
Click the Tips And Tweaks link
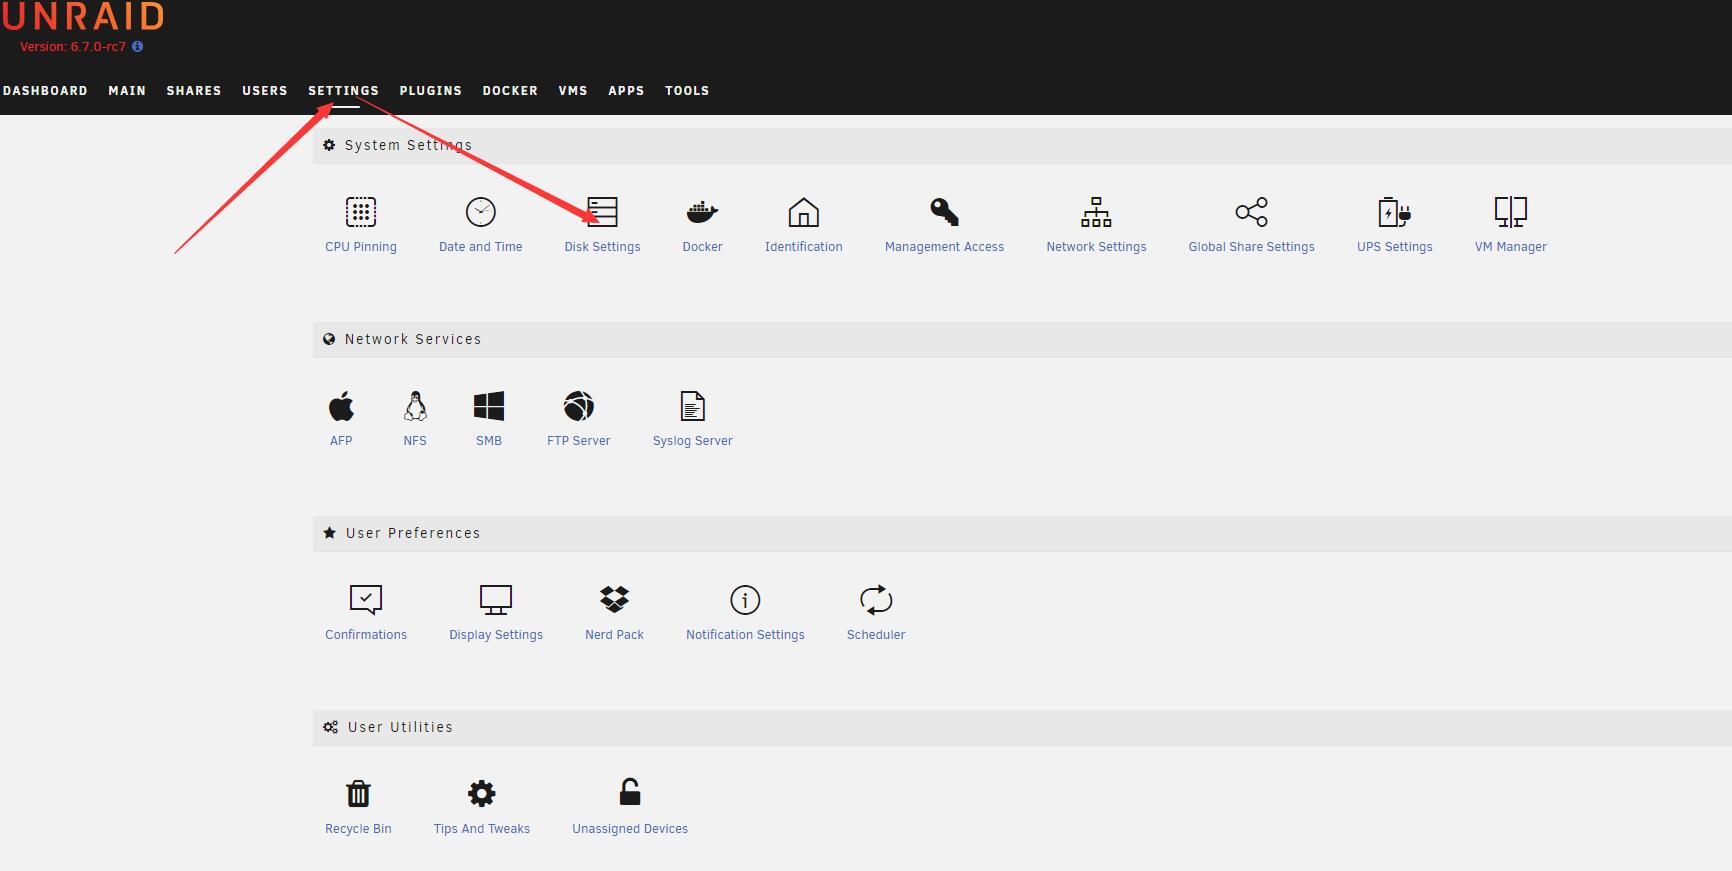click(482, 829)
